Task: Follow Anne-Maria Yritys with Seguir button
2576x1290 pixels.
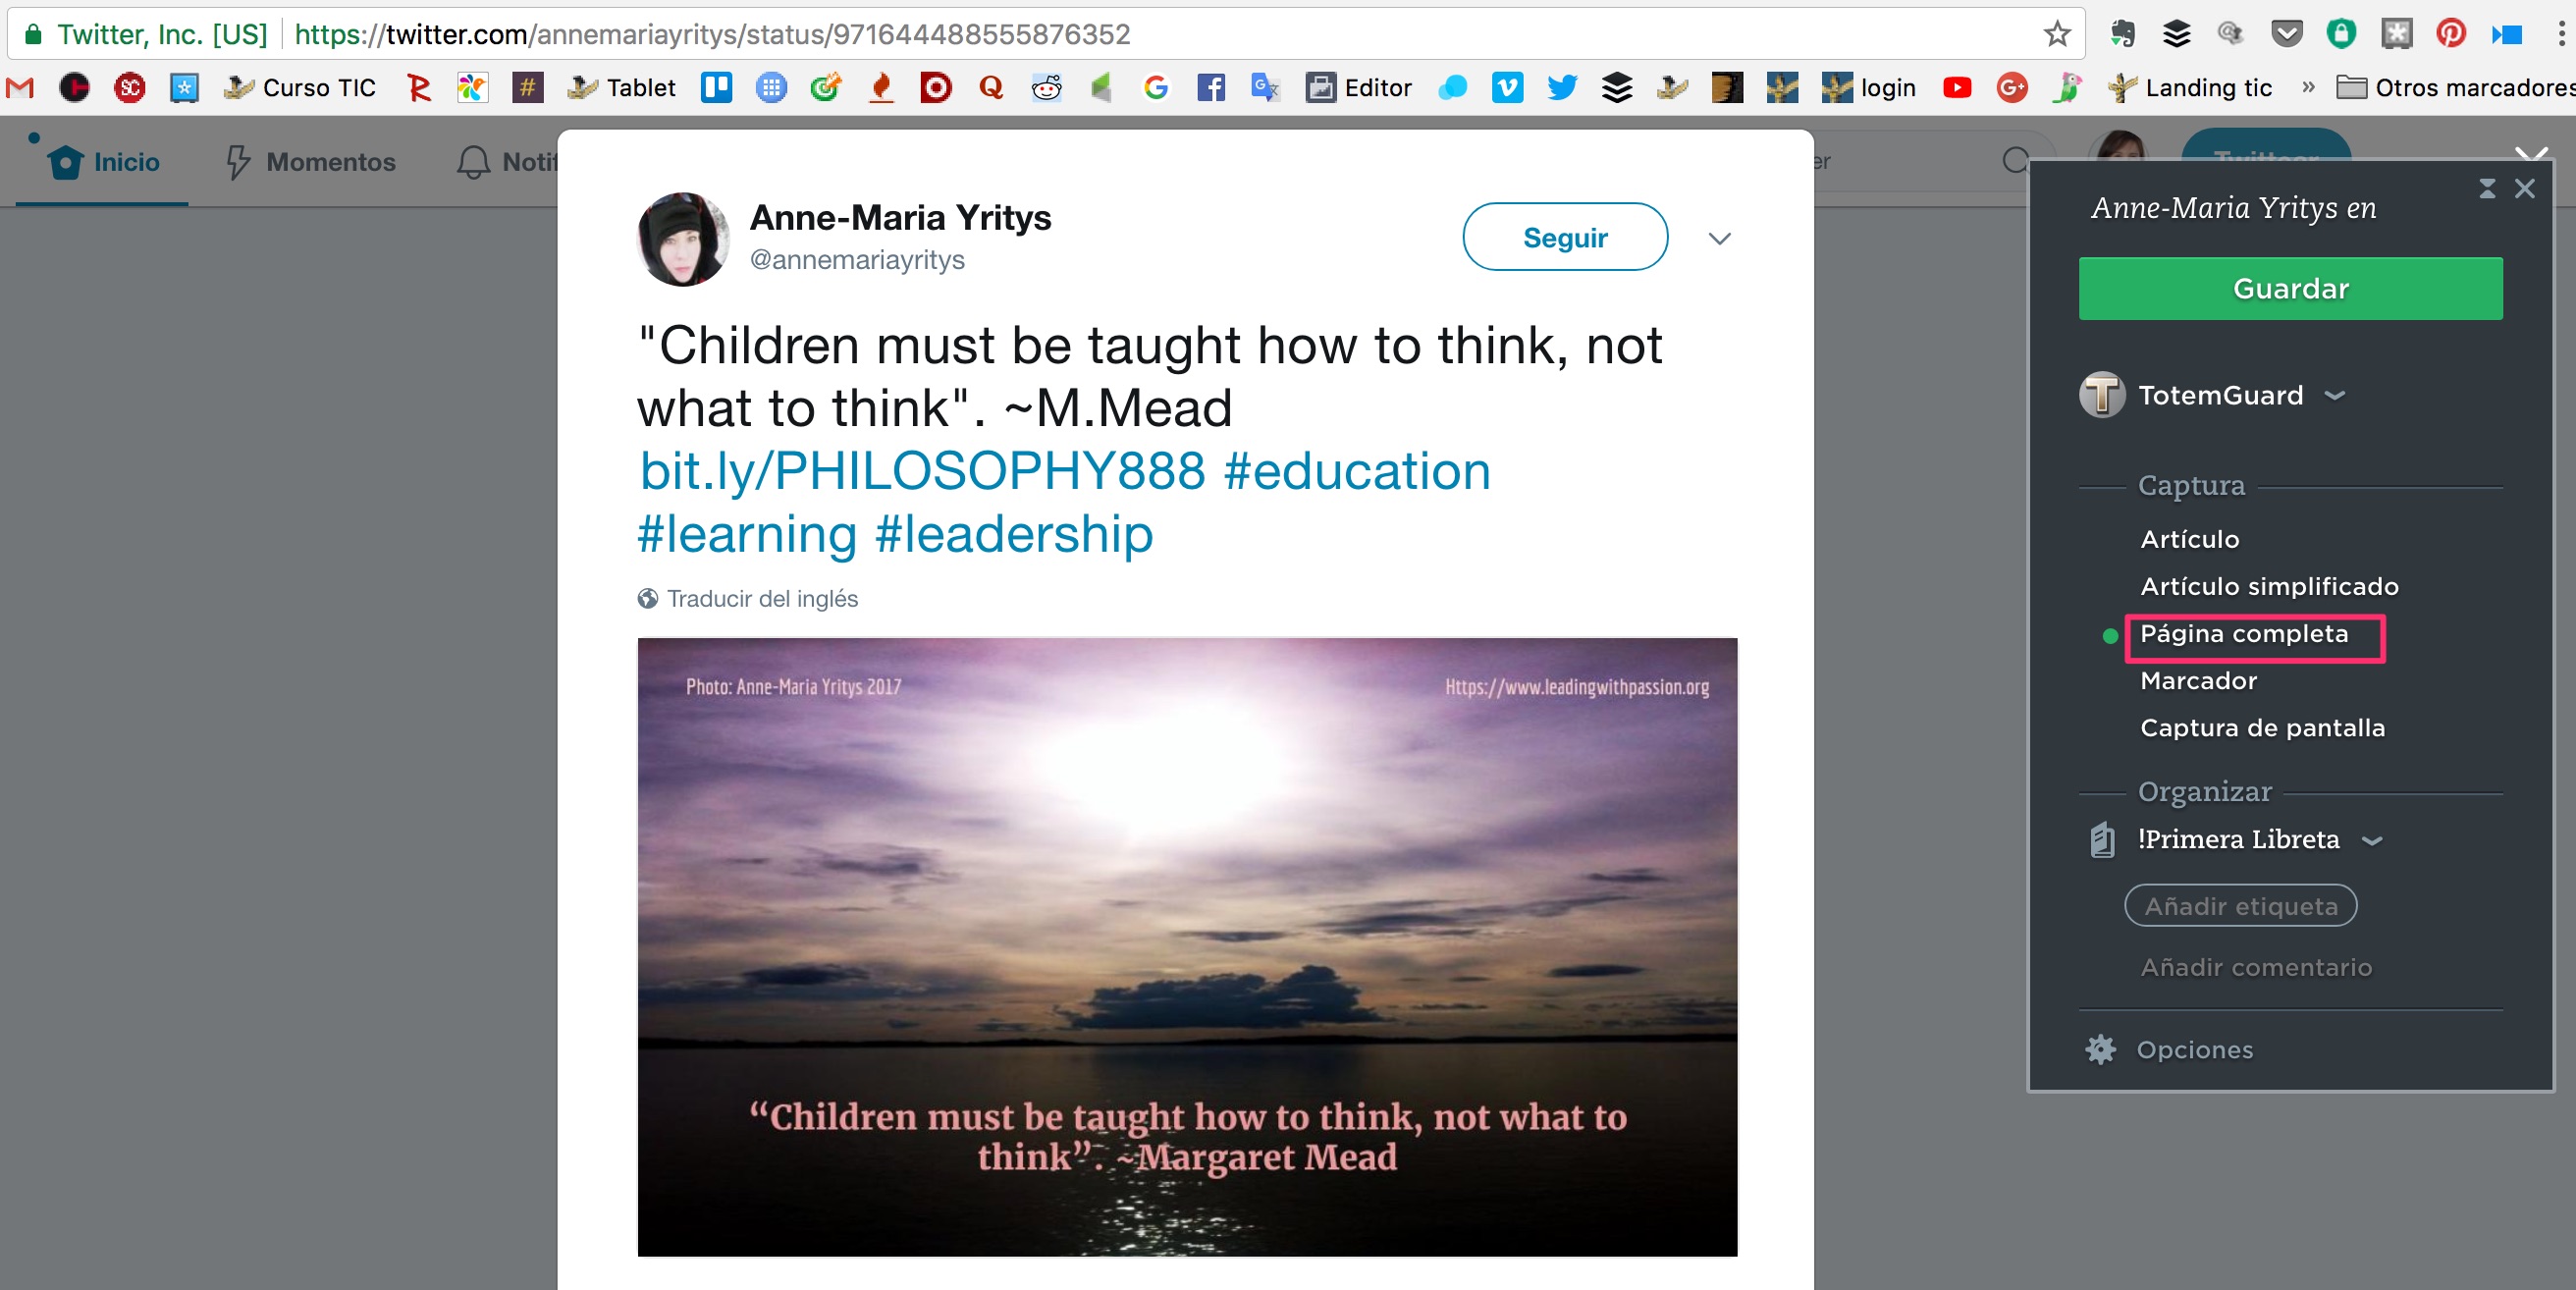Action: (x=1565, y=237)
